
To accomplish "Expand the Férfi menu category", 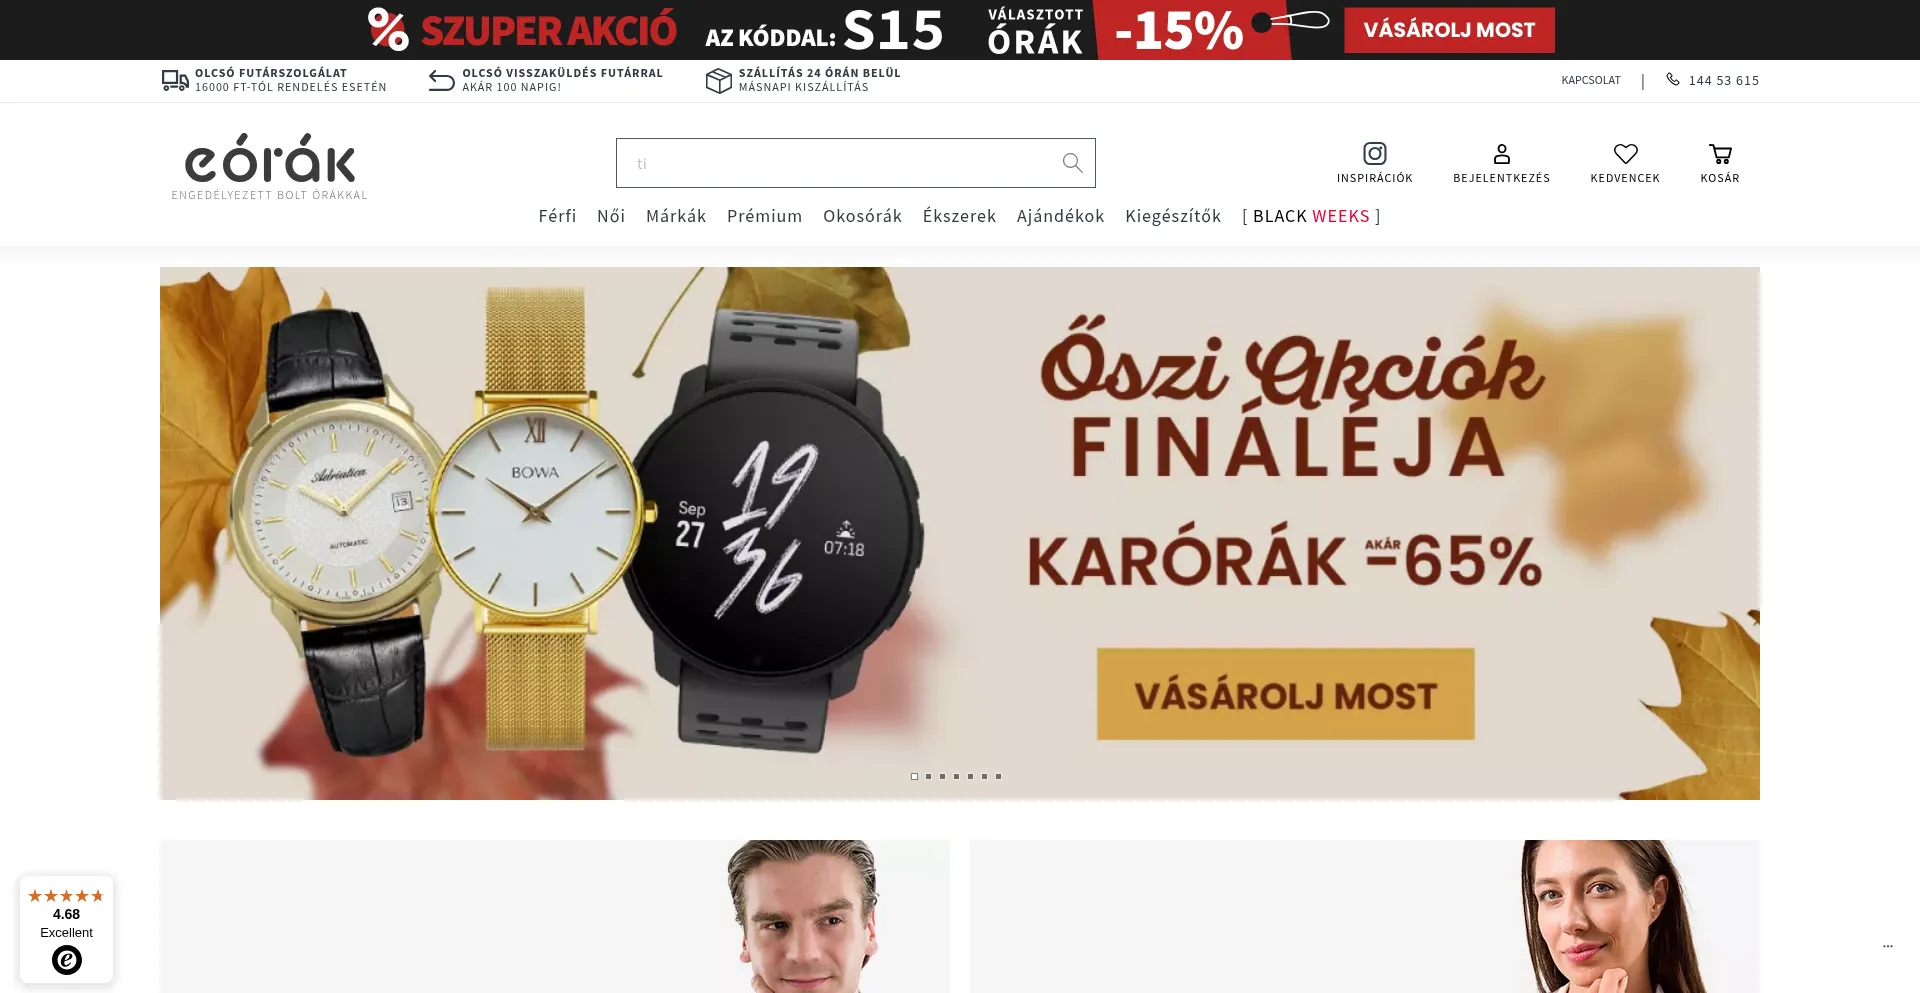I will coord(557,216).
